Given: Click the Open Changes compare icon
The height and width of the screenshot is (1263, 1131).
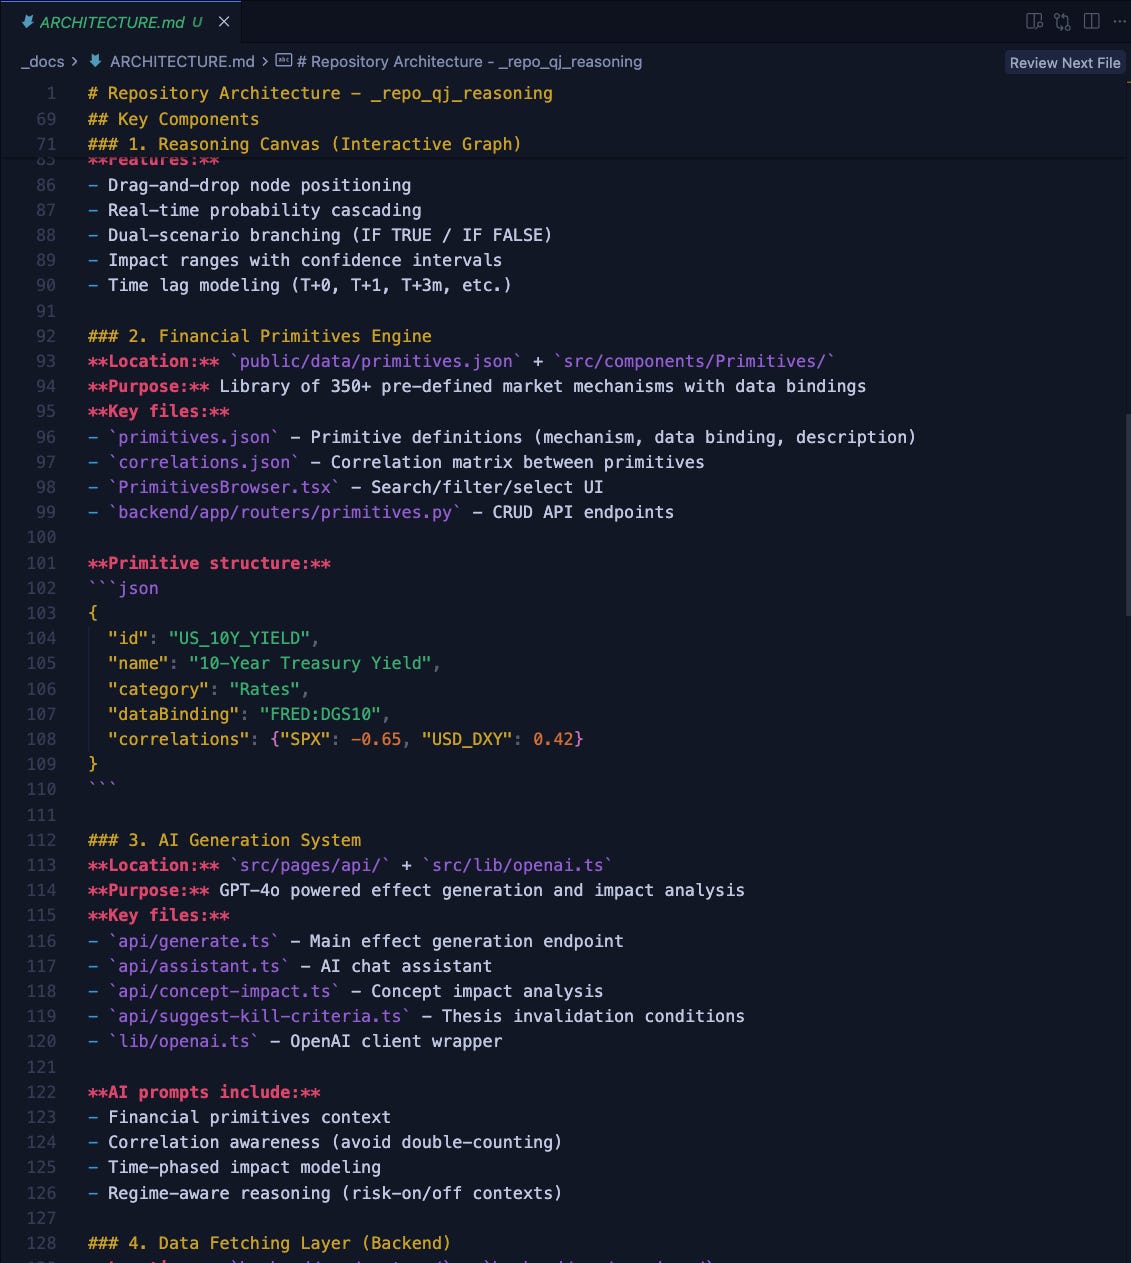Looking at the screenshot, I should coord(1062,21).
